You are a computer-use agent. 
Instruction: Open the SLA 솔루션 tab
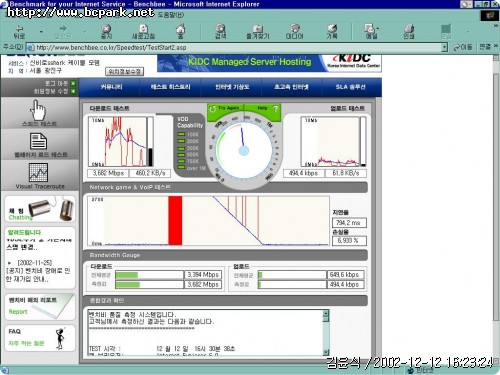(x=350, y=87)
